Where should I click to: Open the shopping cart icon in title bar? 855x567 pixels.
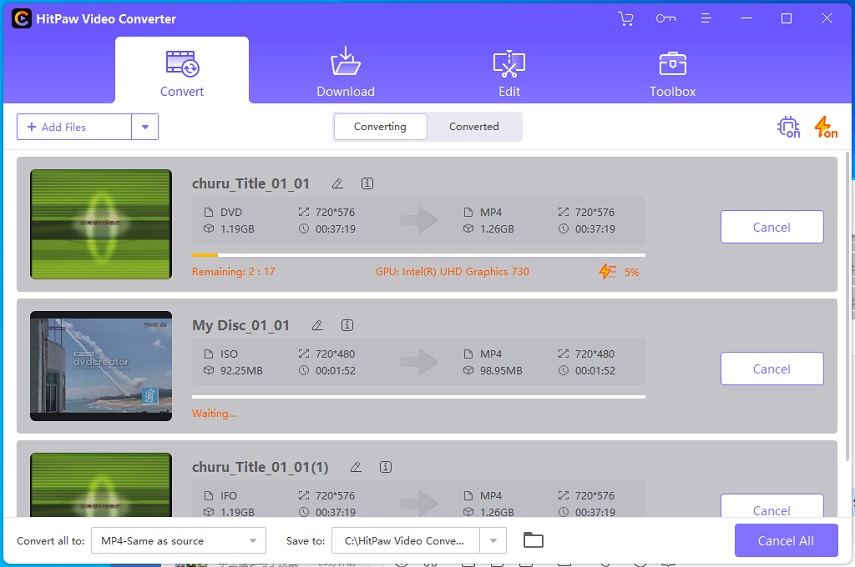point(626,19)
